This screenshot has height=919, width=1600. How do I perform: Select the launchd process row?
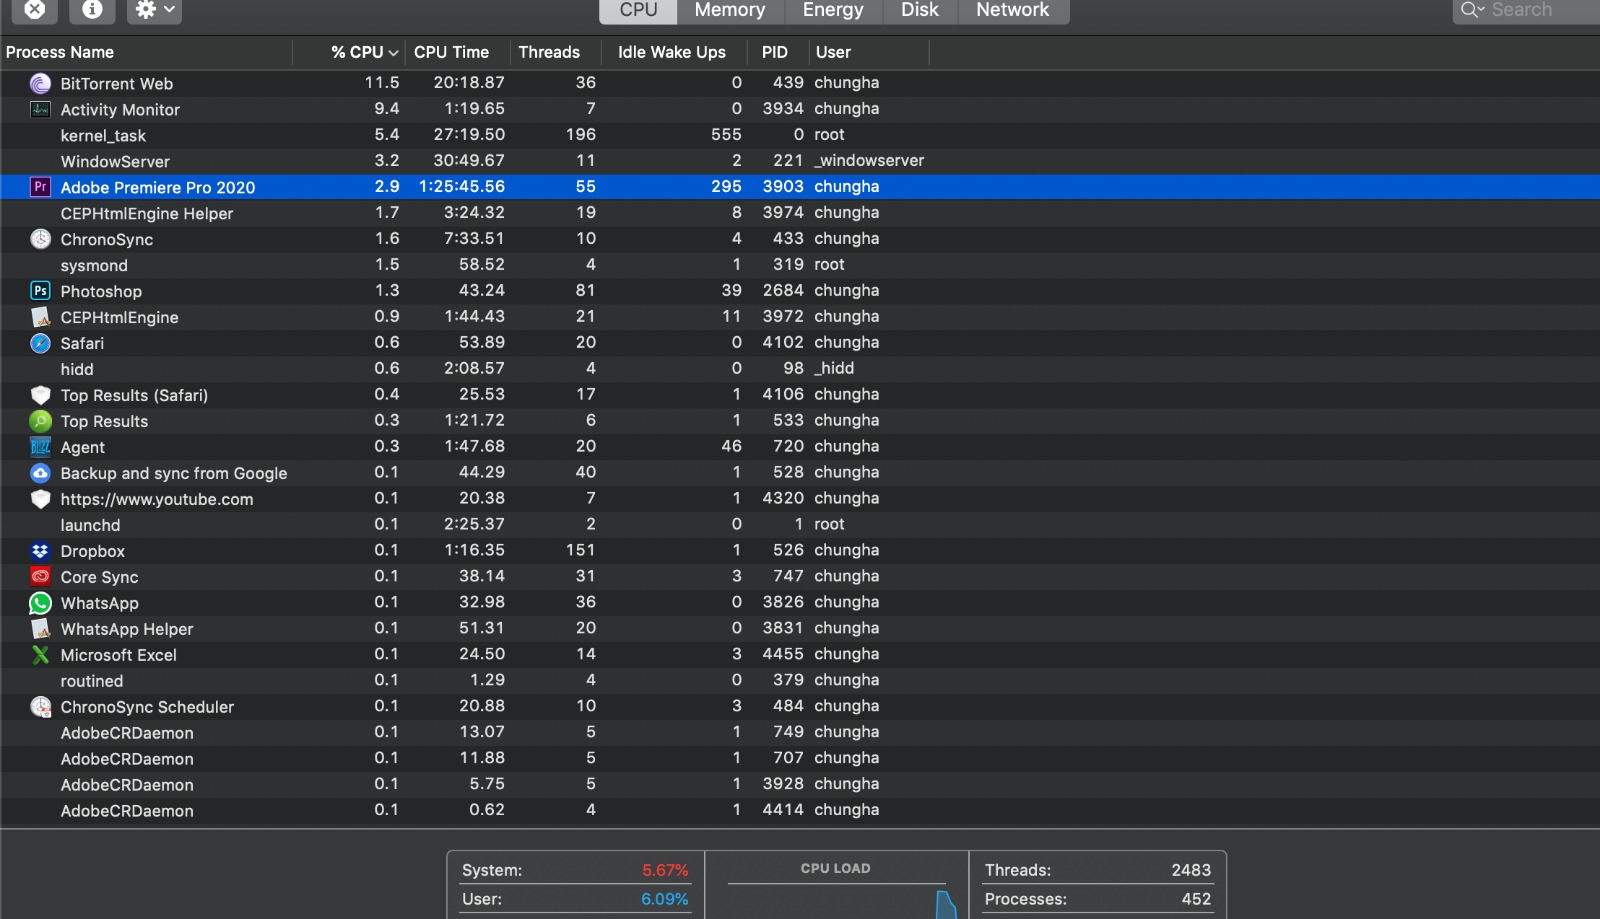[800, 525]
